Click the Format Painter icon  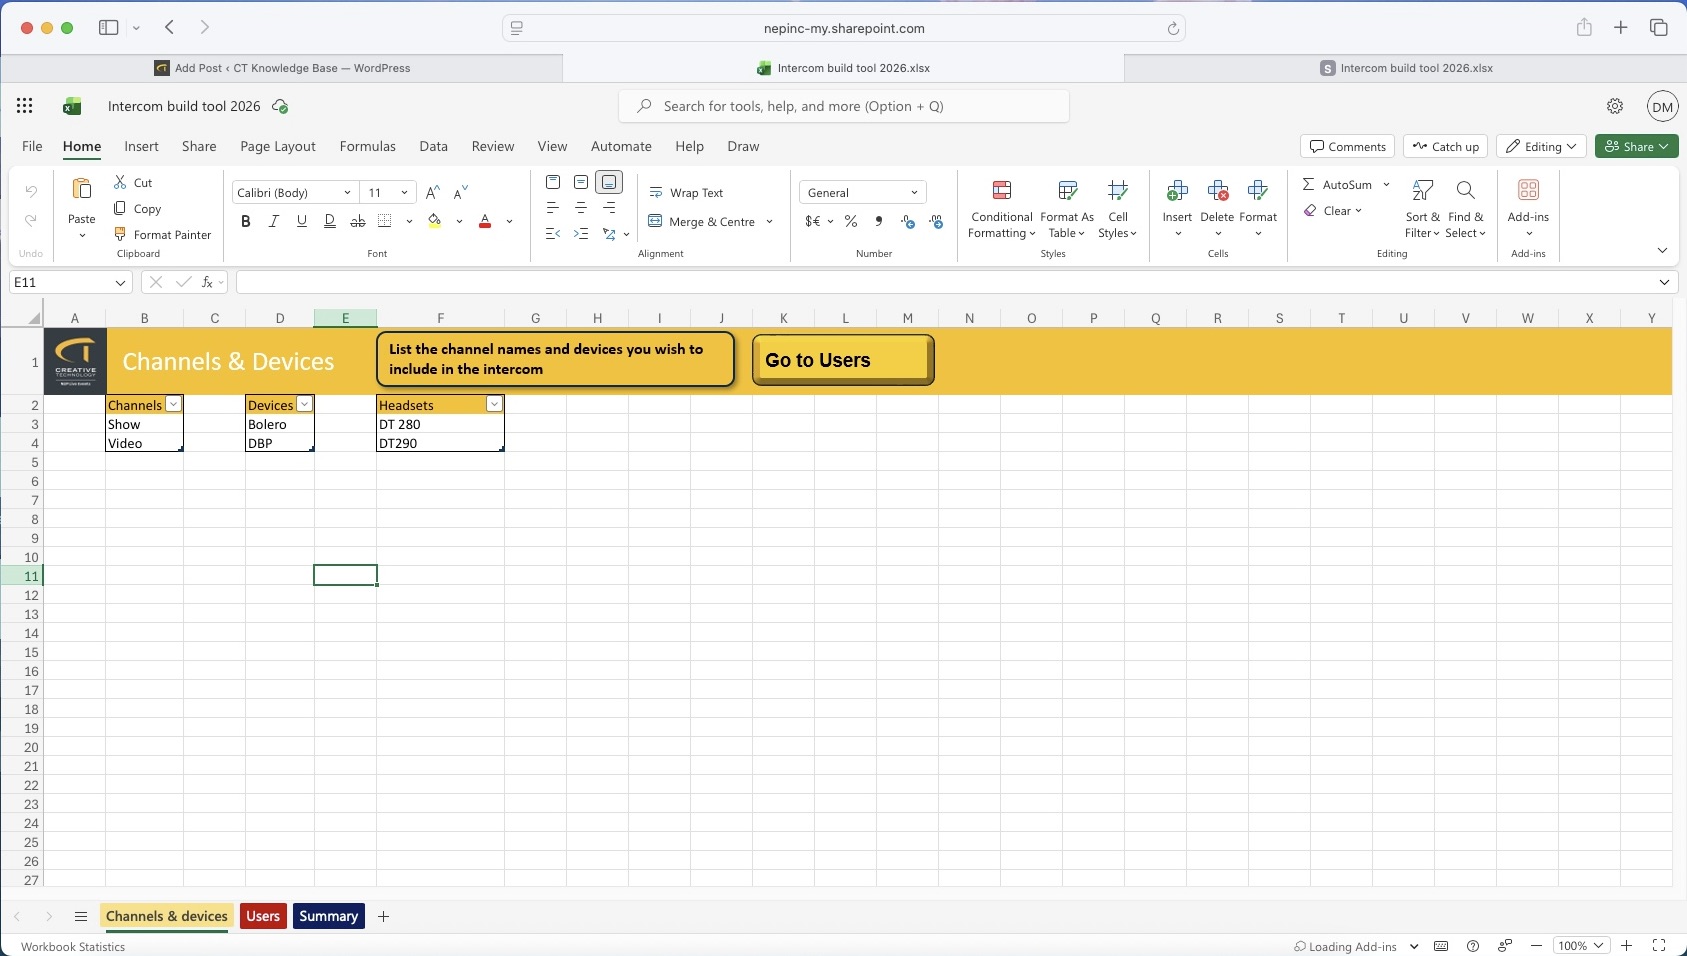[x=120, y=234]
